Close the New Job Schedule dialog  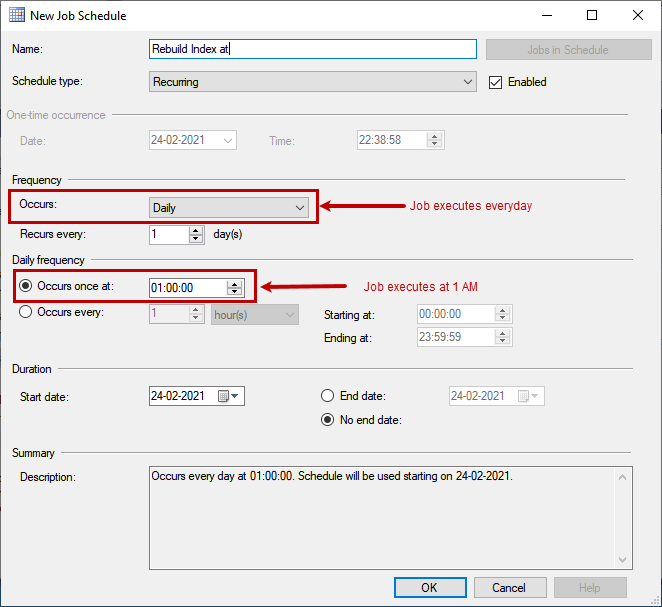[x=638, y=16]
